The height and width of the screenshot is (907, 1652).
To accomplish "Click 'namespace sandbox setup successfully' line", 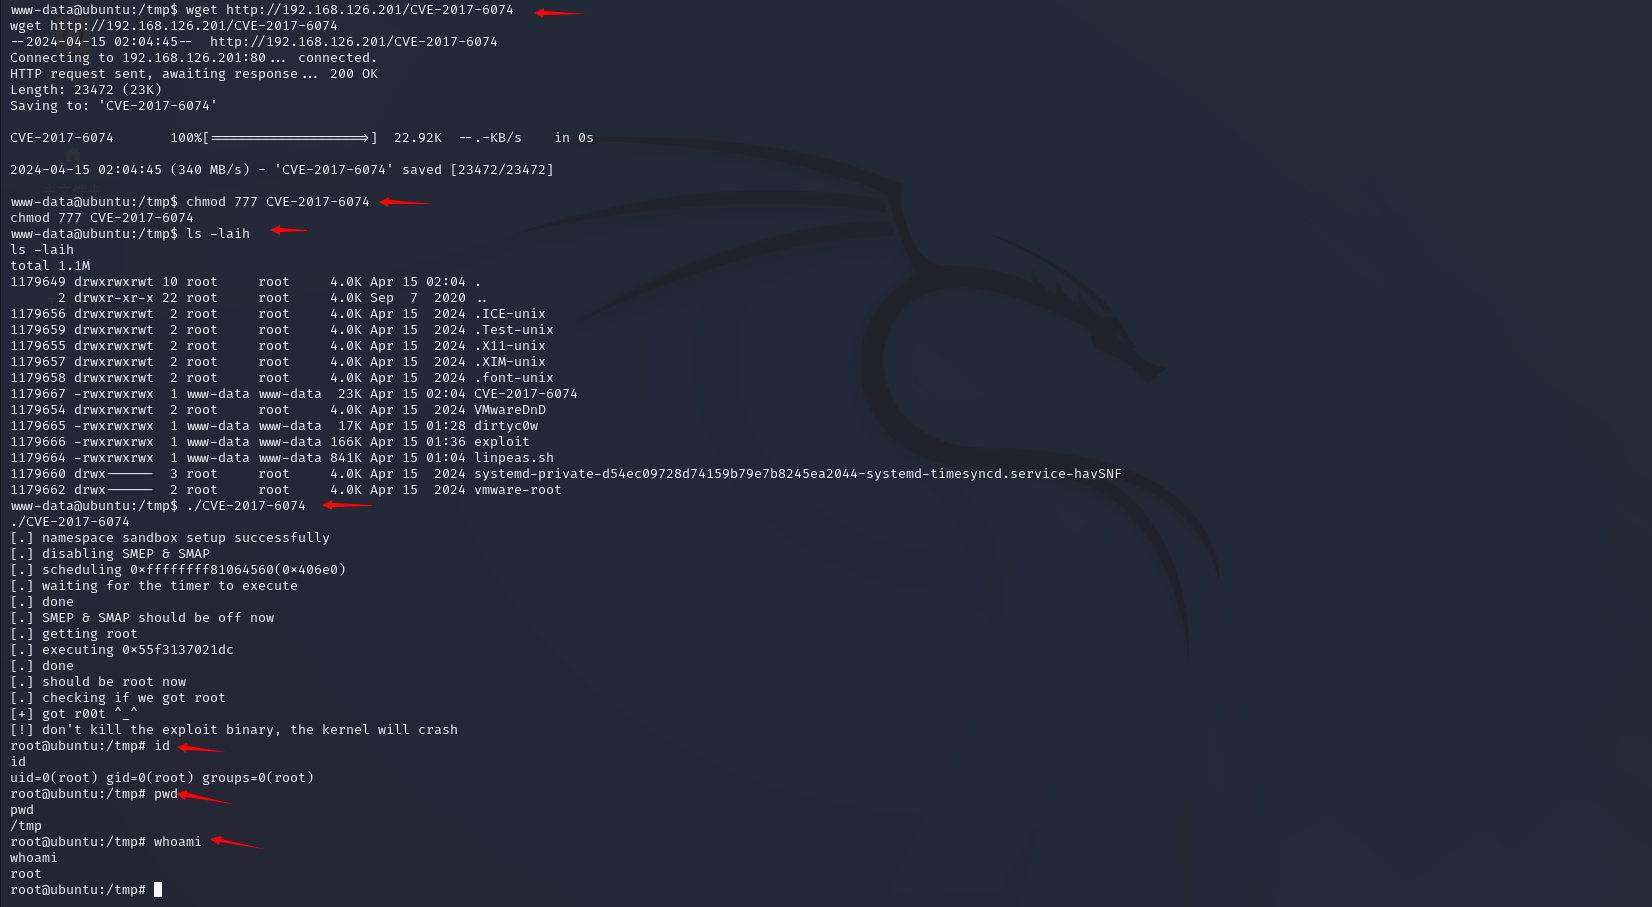I will (x=170, y=538).
